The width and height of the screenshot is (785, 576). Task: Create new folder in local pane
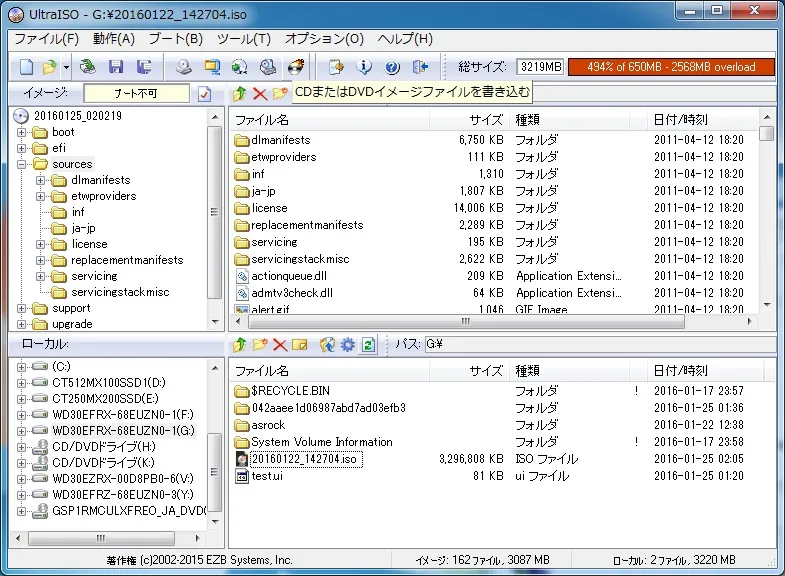[260, 344]
